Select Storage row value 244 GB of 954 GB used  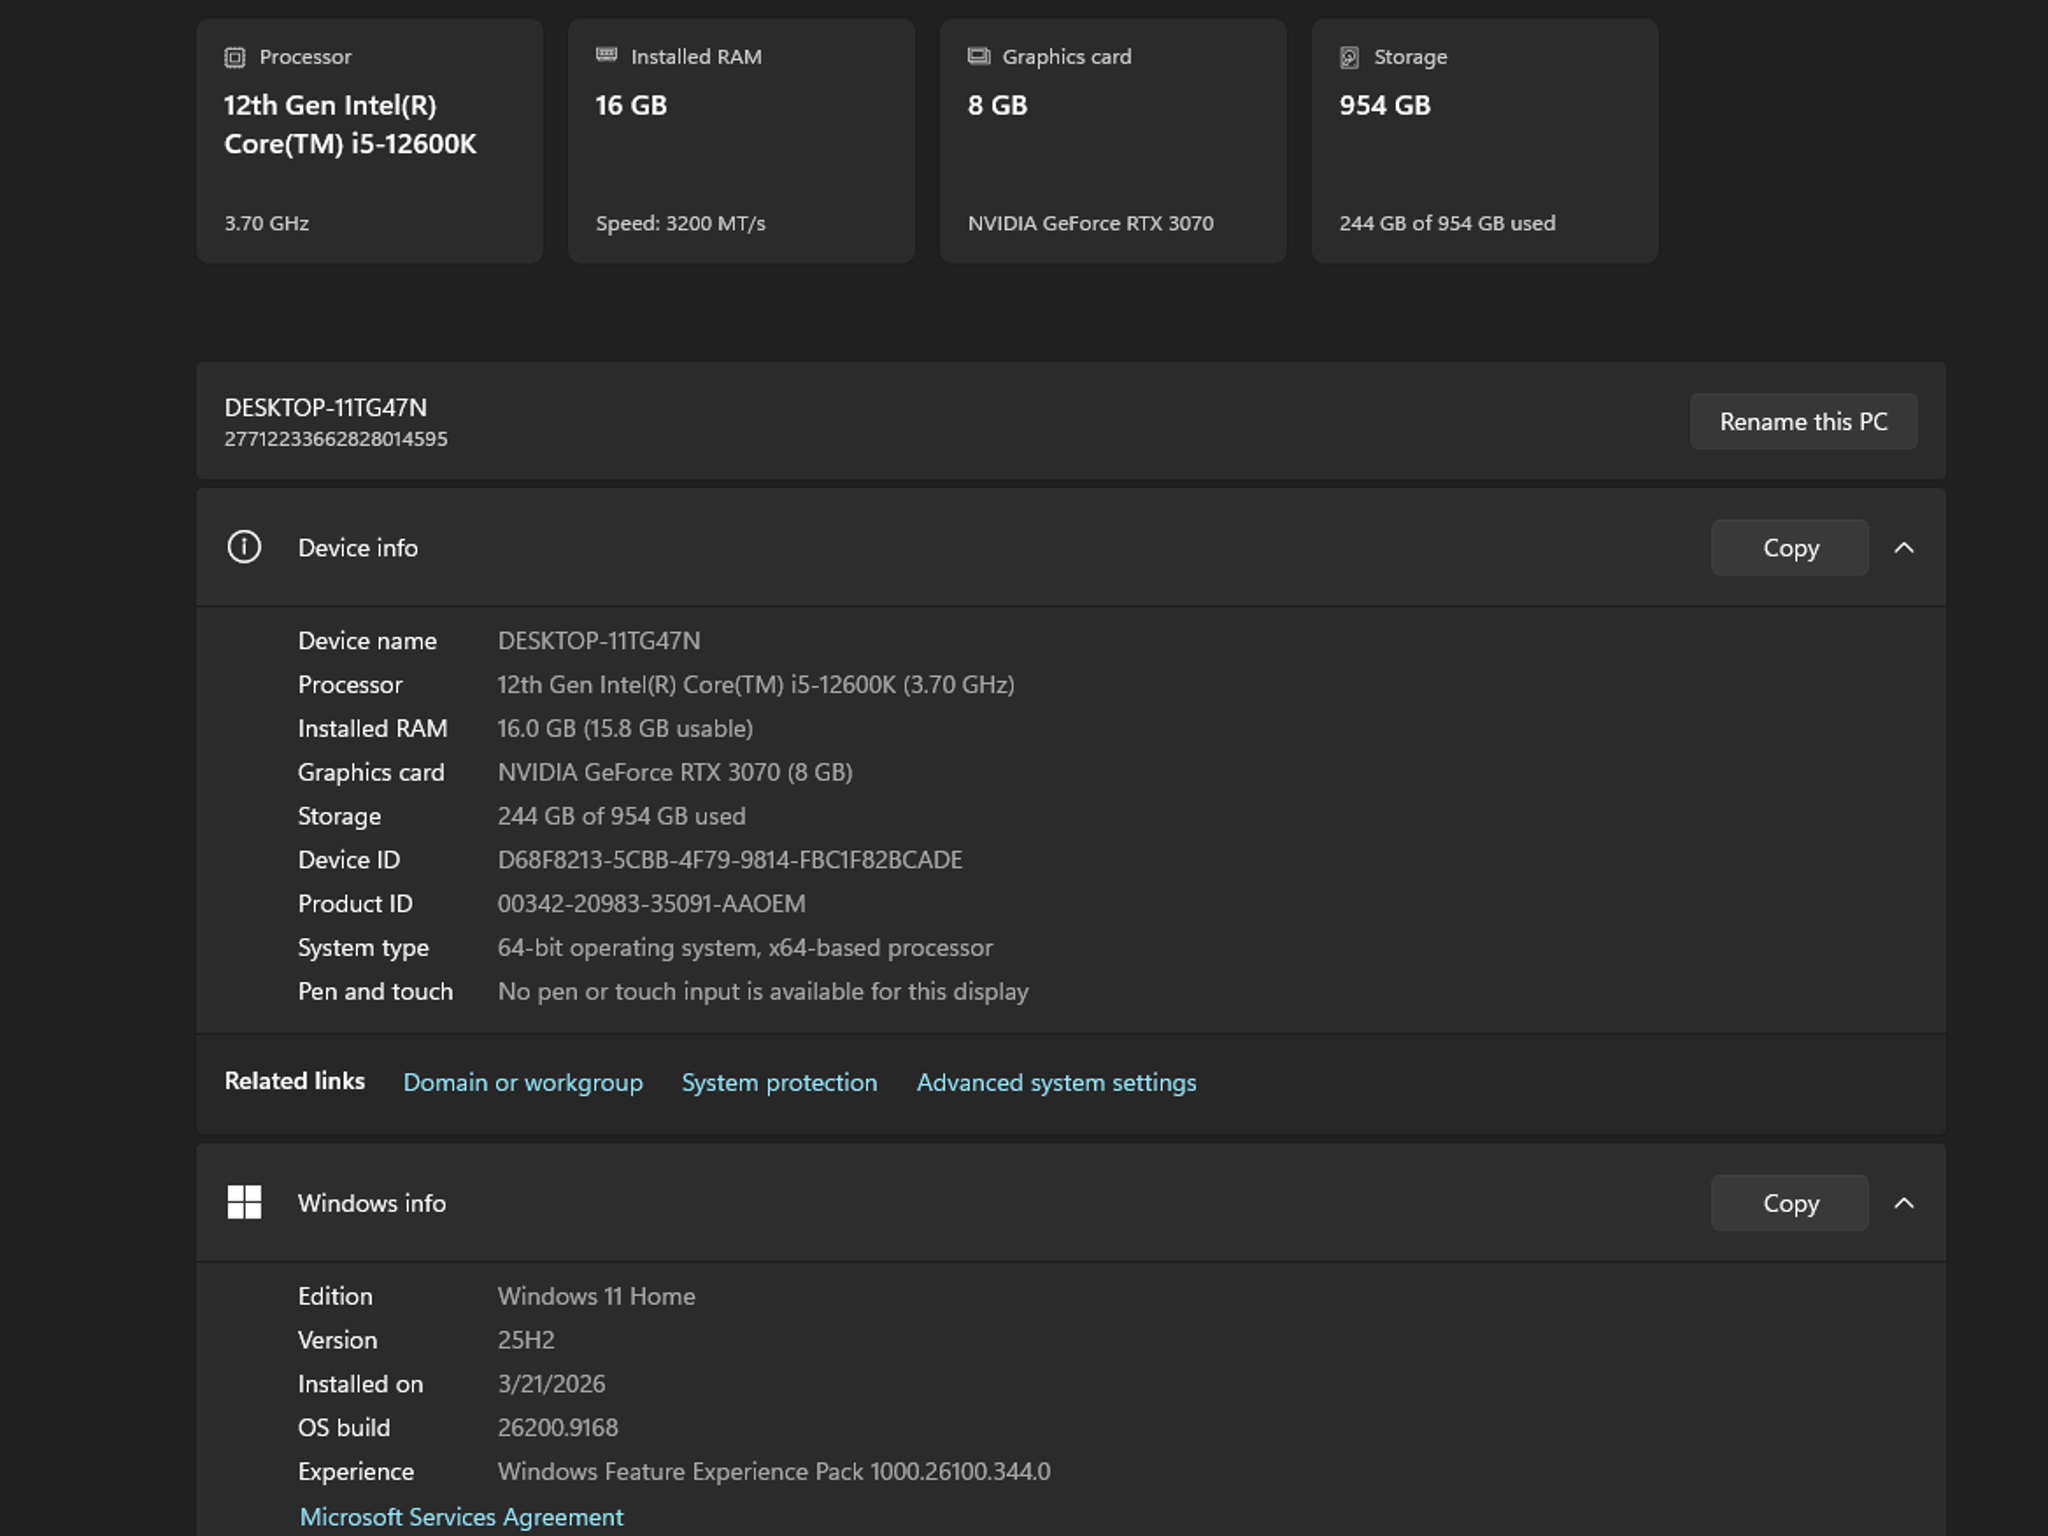(621, 816)
